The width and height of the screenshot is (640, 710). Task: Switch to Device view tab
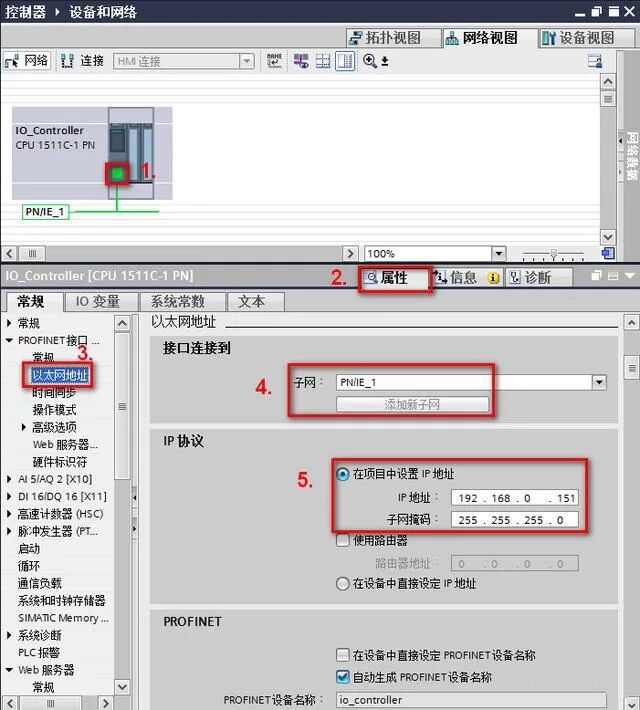587,38
